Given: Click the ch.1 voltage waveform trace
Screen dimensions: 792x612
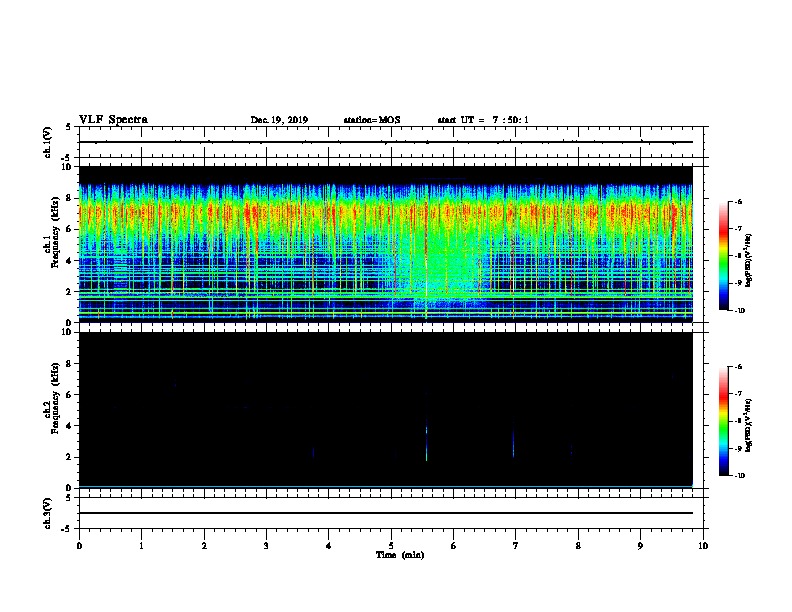Looking at the screenshot, I should pyautogui.click(x=385, y=142).
